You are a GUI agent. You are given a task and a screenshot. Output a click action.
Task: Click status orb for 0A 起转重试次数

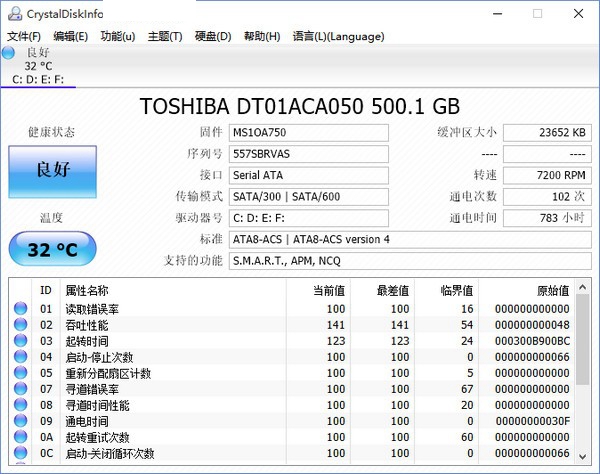coord(20,437)
